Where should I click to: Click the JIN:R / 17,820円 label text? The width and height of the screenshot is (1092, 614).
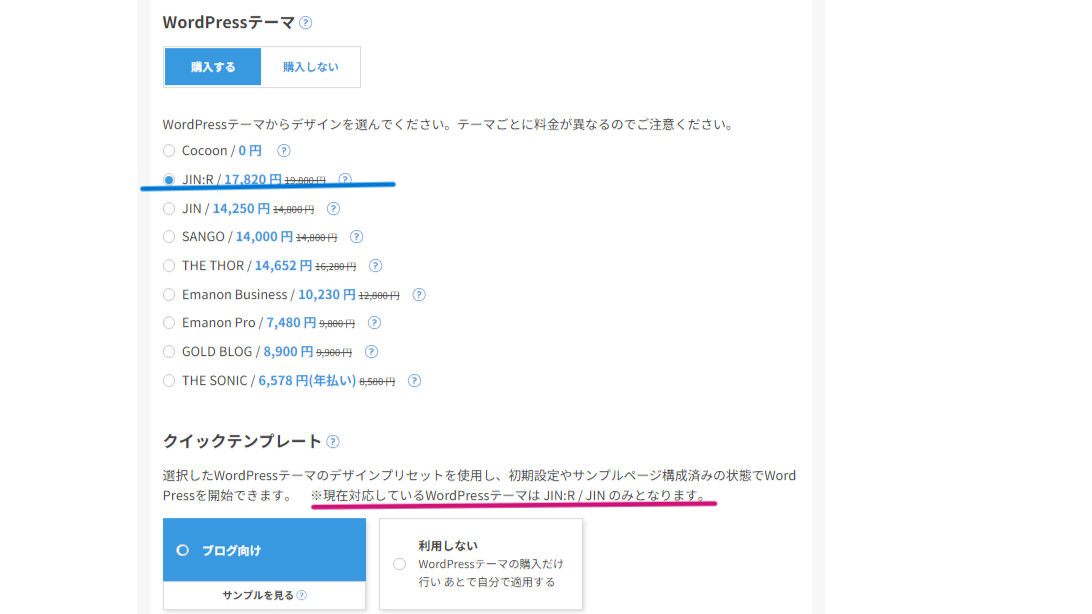(232, 180)
